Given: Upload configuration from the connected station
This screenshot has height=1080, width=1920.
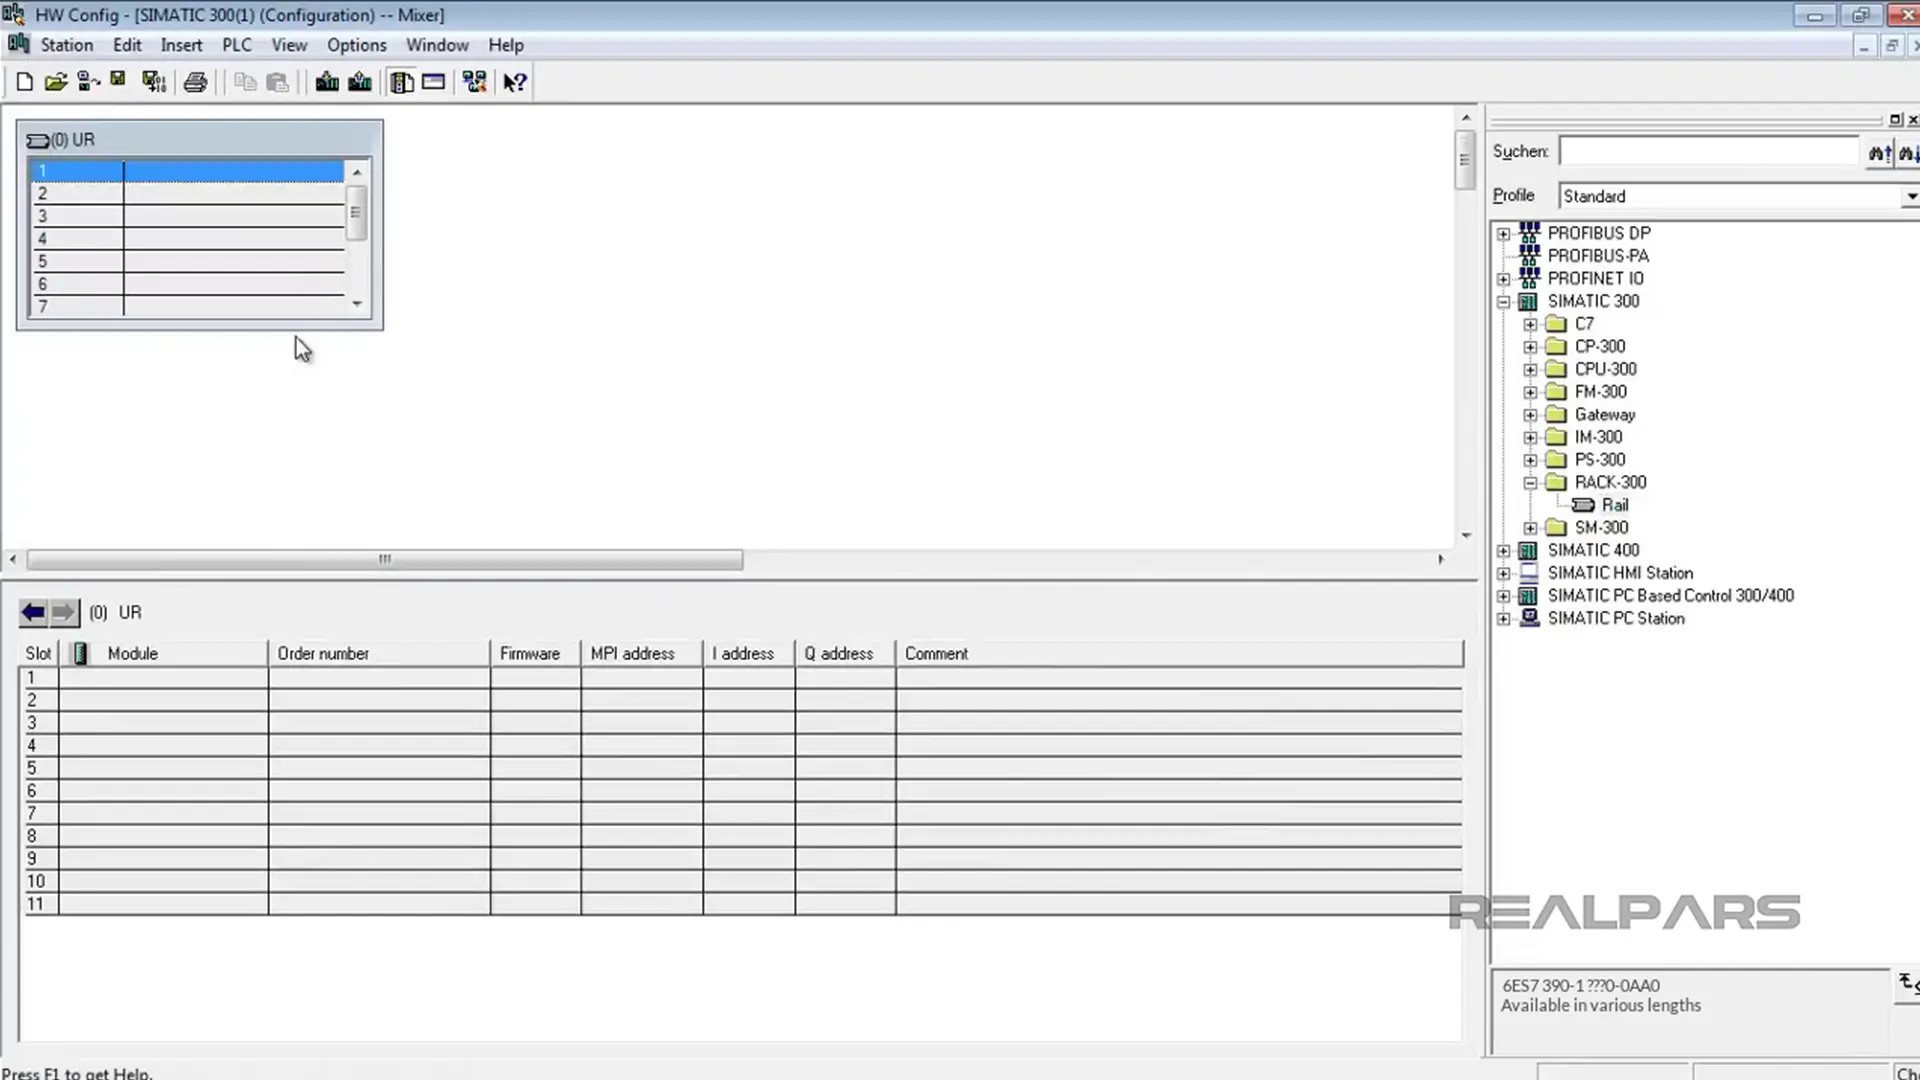Looking at the screenshot, I should 360,81.
